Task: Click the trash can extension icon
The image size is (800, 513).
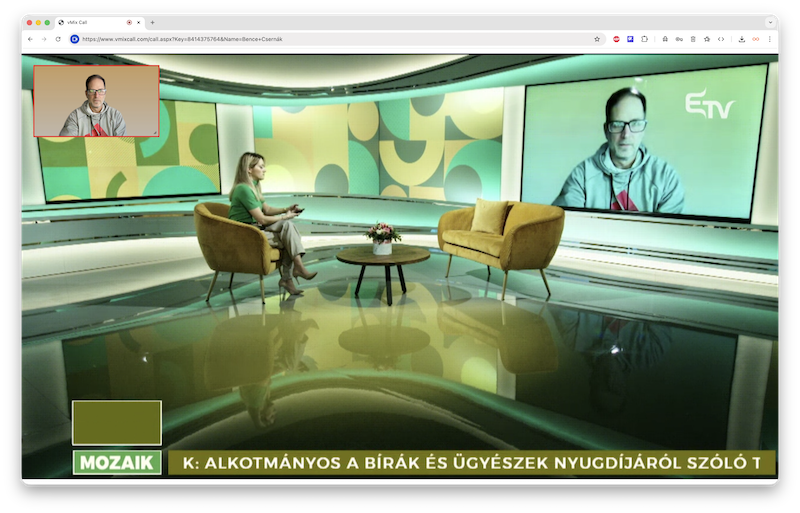Action: click(693, 39)
